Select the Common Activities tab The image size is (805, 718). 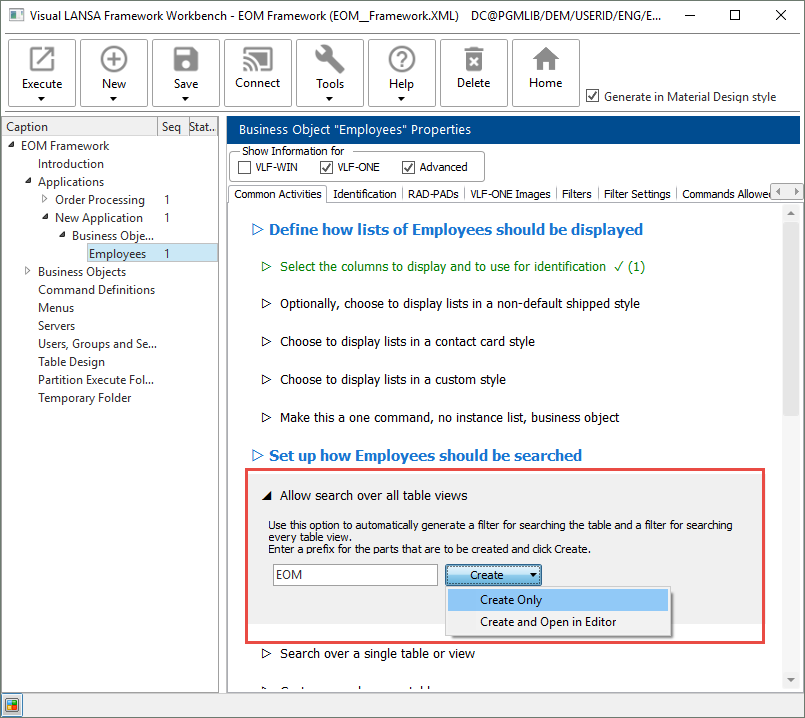click(277, 194)
